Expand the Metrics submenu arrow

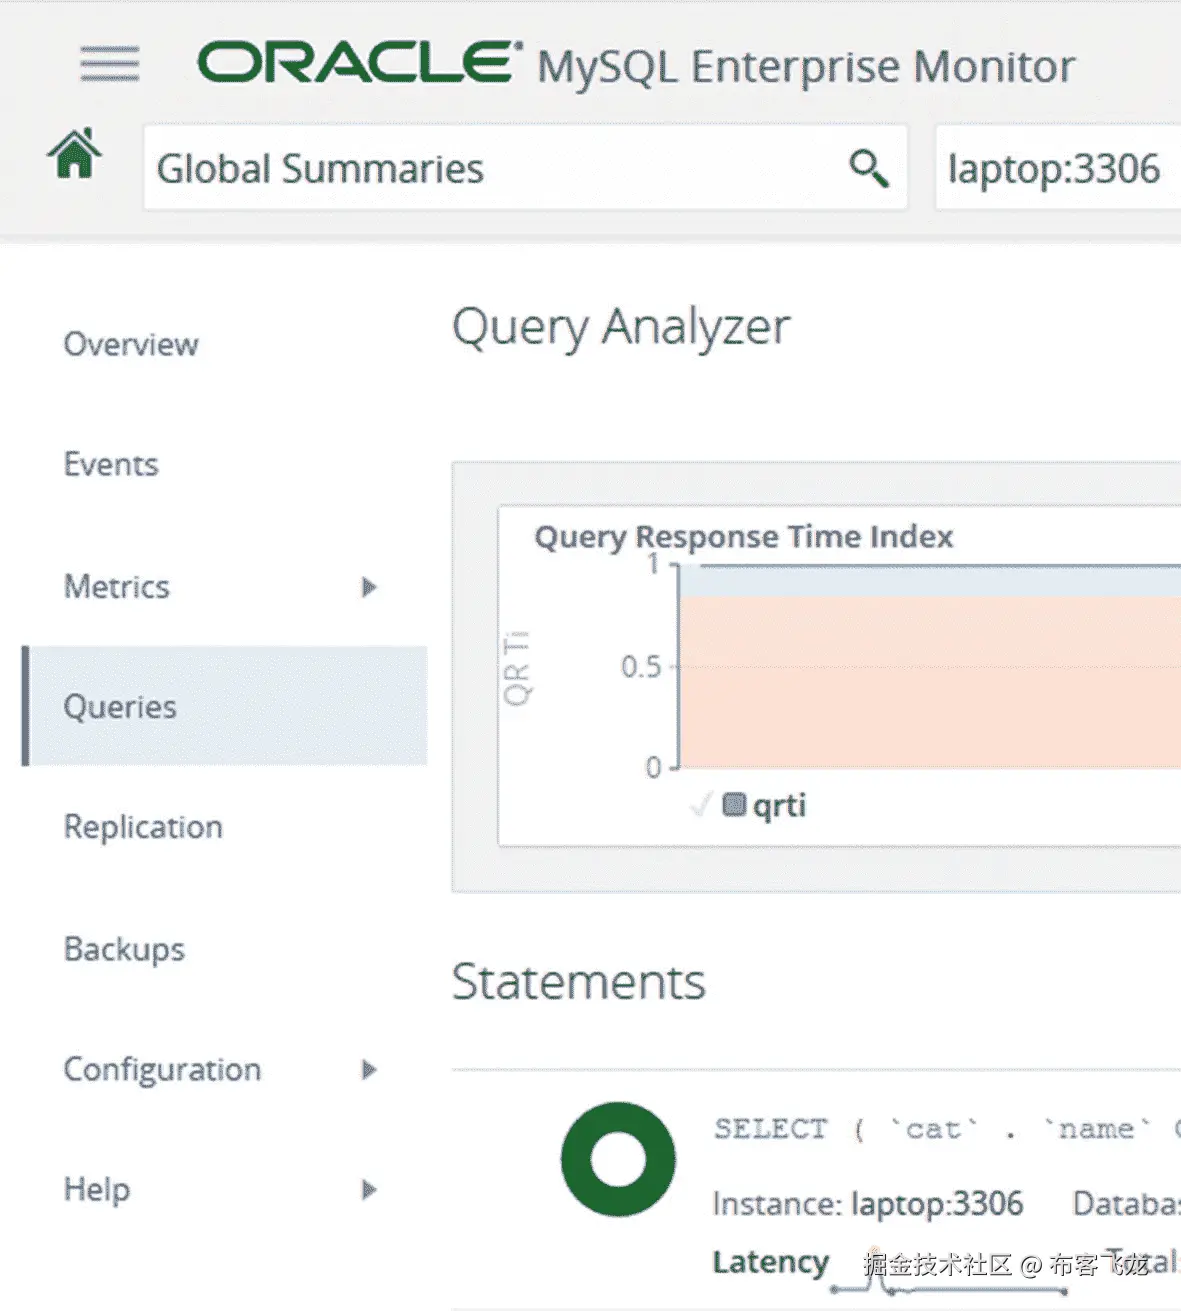pos(369,587)
